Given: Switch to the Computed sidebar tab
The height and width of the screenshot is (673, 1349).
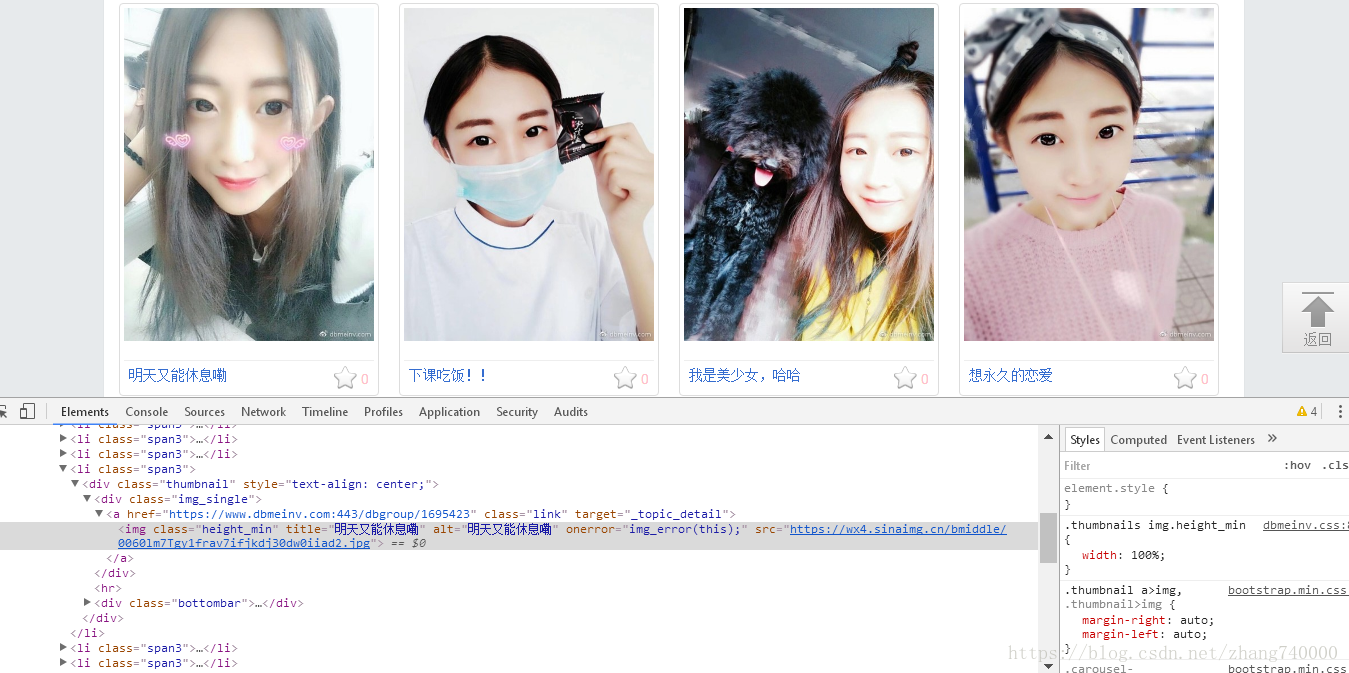Looking at the screenshot, I should tap(1139, 439).
